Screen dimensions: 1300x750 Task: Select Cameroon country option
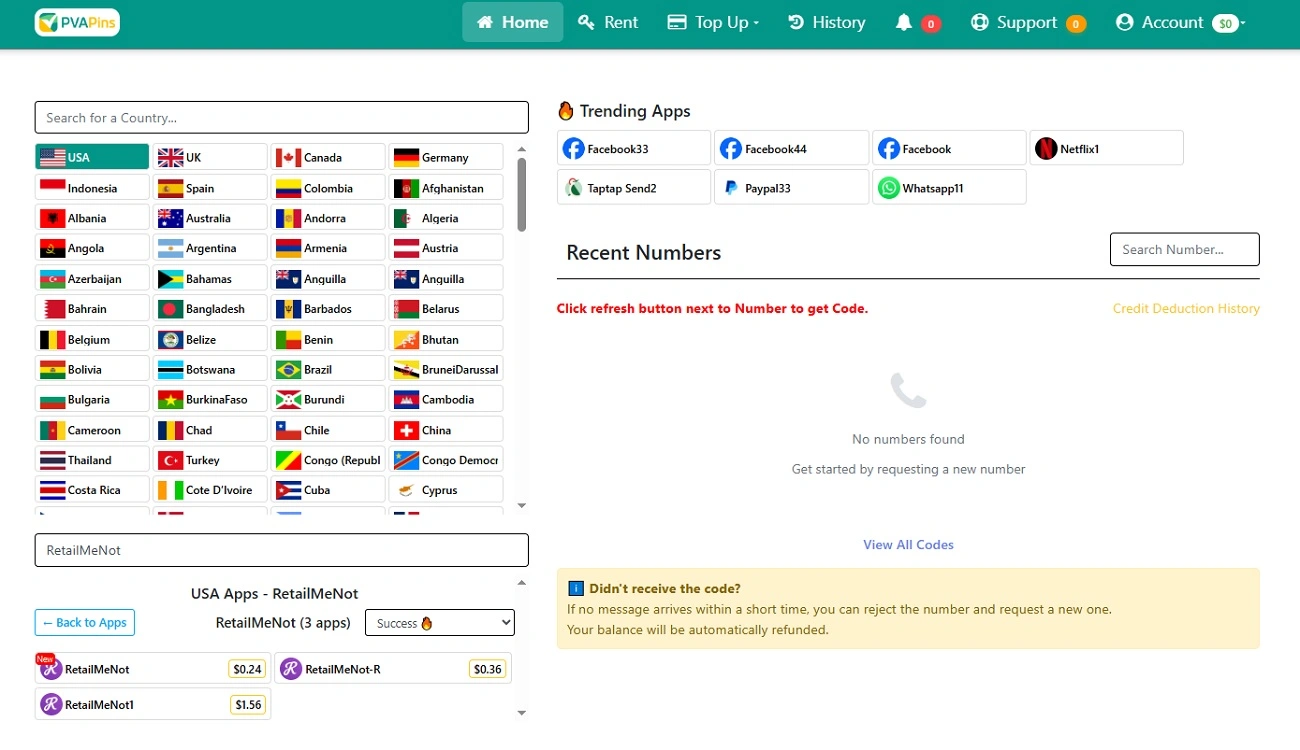pos(92,430)
